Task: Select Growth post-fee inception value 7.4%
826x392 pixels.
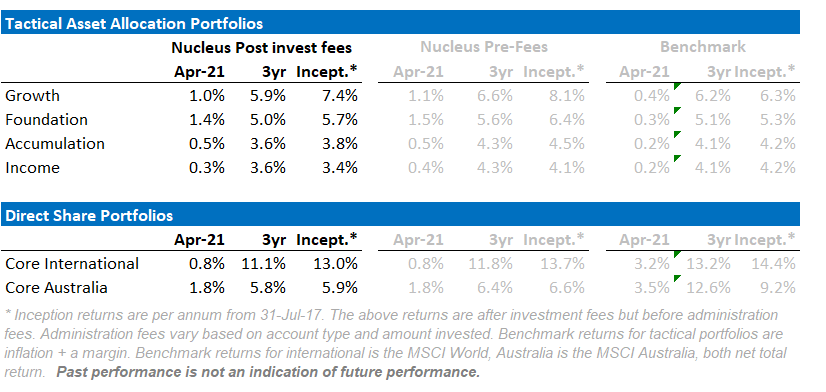Action: (x=341, y=96)
